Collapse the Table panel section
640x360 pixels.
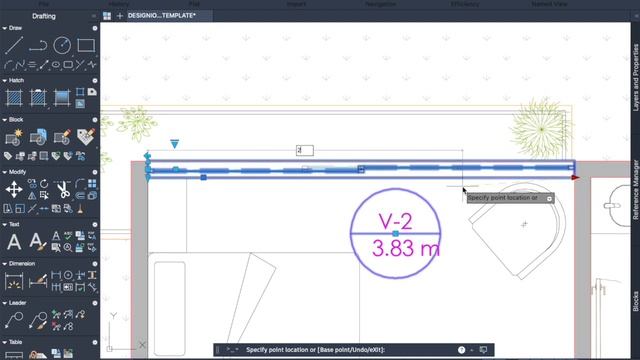[x=4, y=342]
